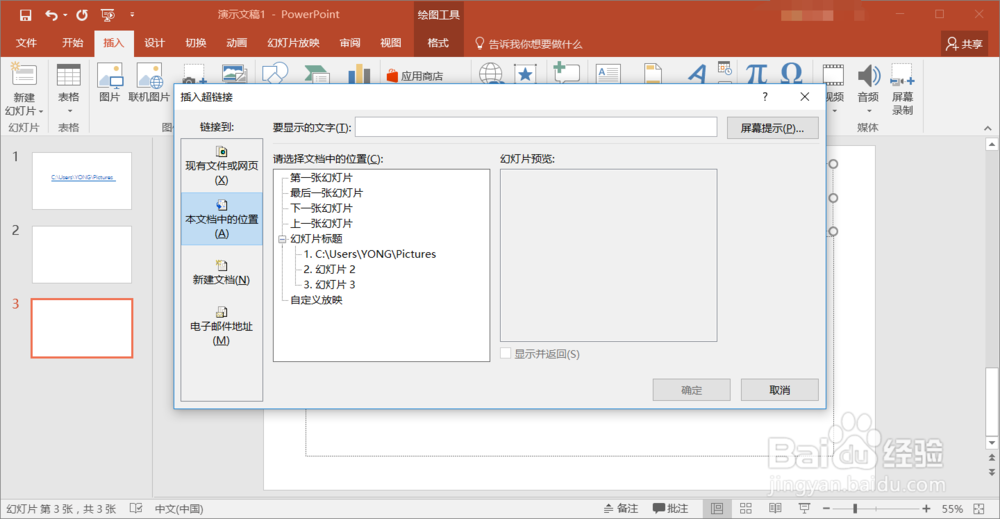1000x519 pixels.
Task: Click the 联机图片 online pictures icon
Action: click(x=149, y=75)
